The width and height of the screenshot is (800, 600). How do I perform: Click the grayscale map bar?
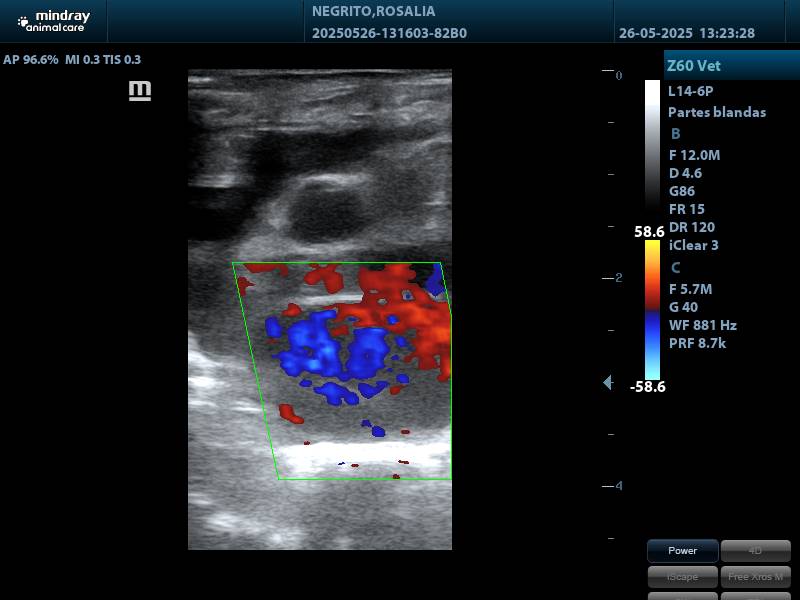pos(652,150)
